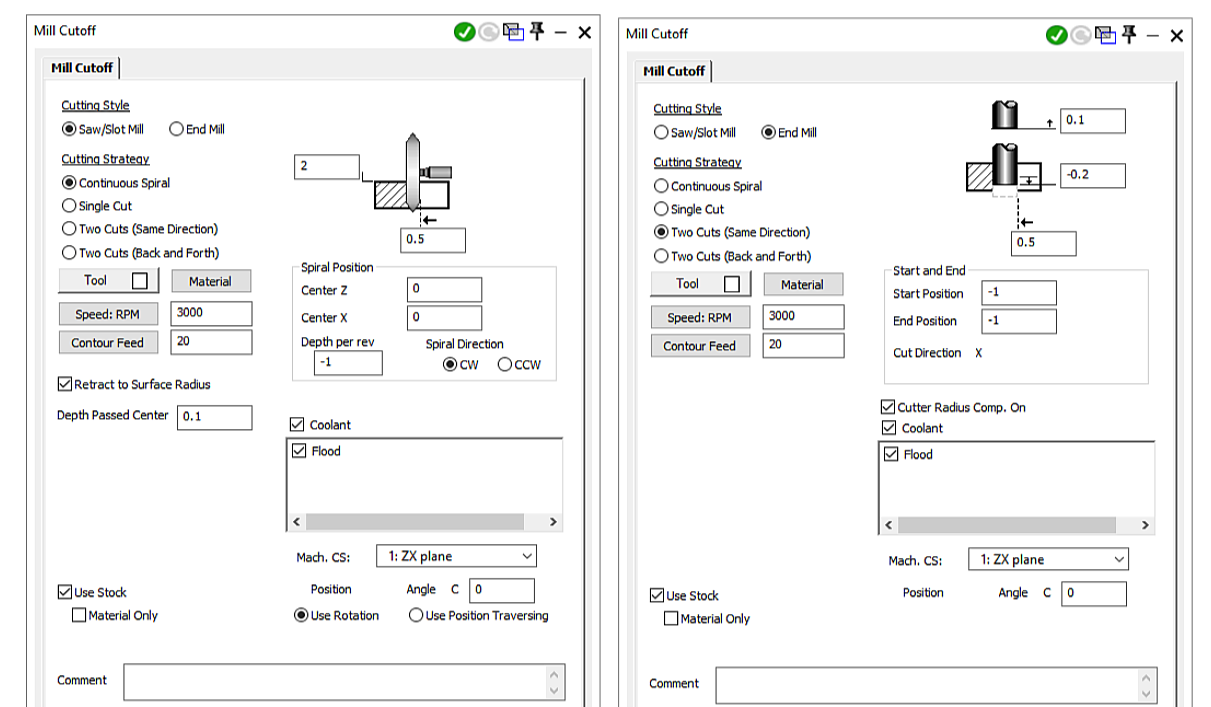Viewport: 1211px width, 707px height.
Task: Select Mill Cutoff tab in Spiral Position dialog
Action: click(82, 68)
